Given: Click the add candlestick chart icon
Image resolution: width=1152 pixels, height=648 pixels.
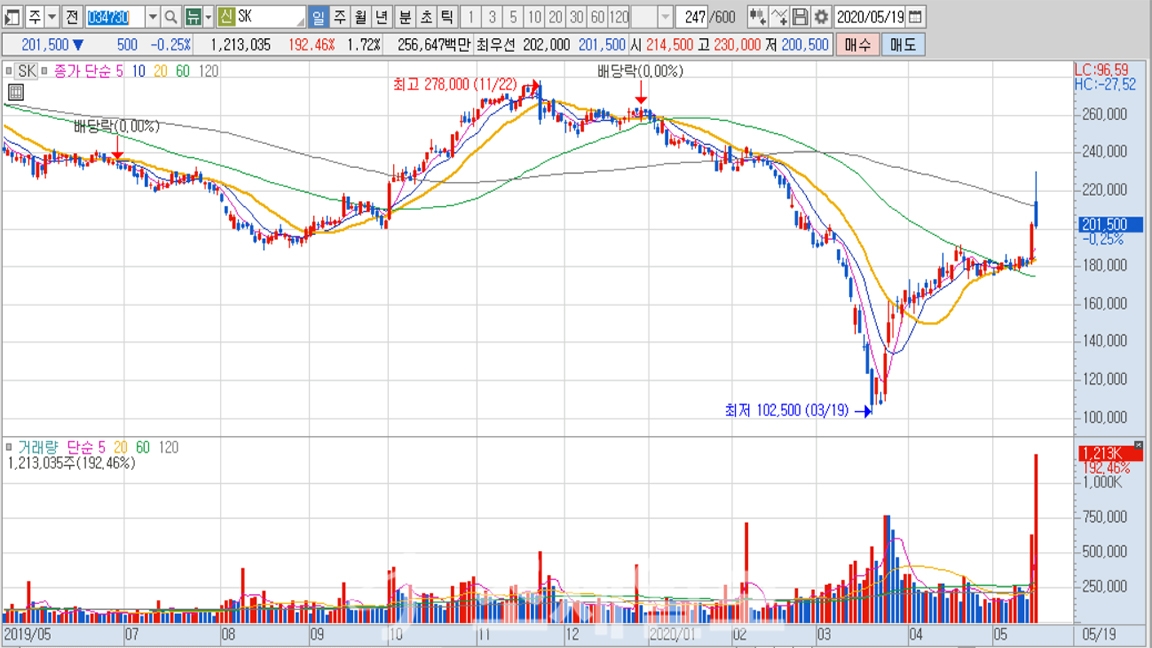Looking at the screenshot, I should 758,17.
